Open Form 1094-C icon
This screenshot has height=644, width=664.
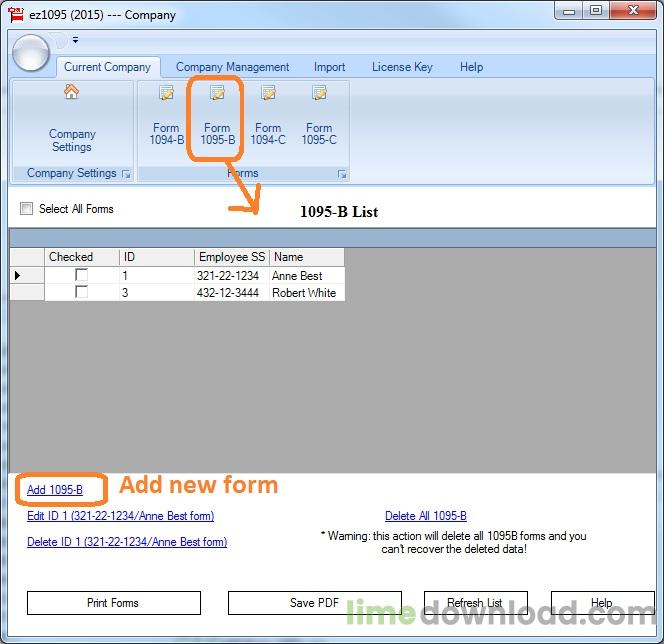coord(268,93)
